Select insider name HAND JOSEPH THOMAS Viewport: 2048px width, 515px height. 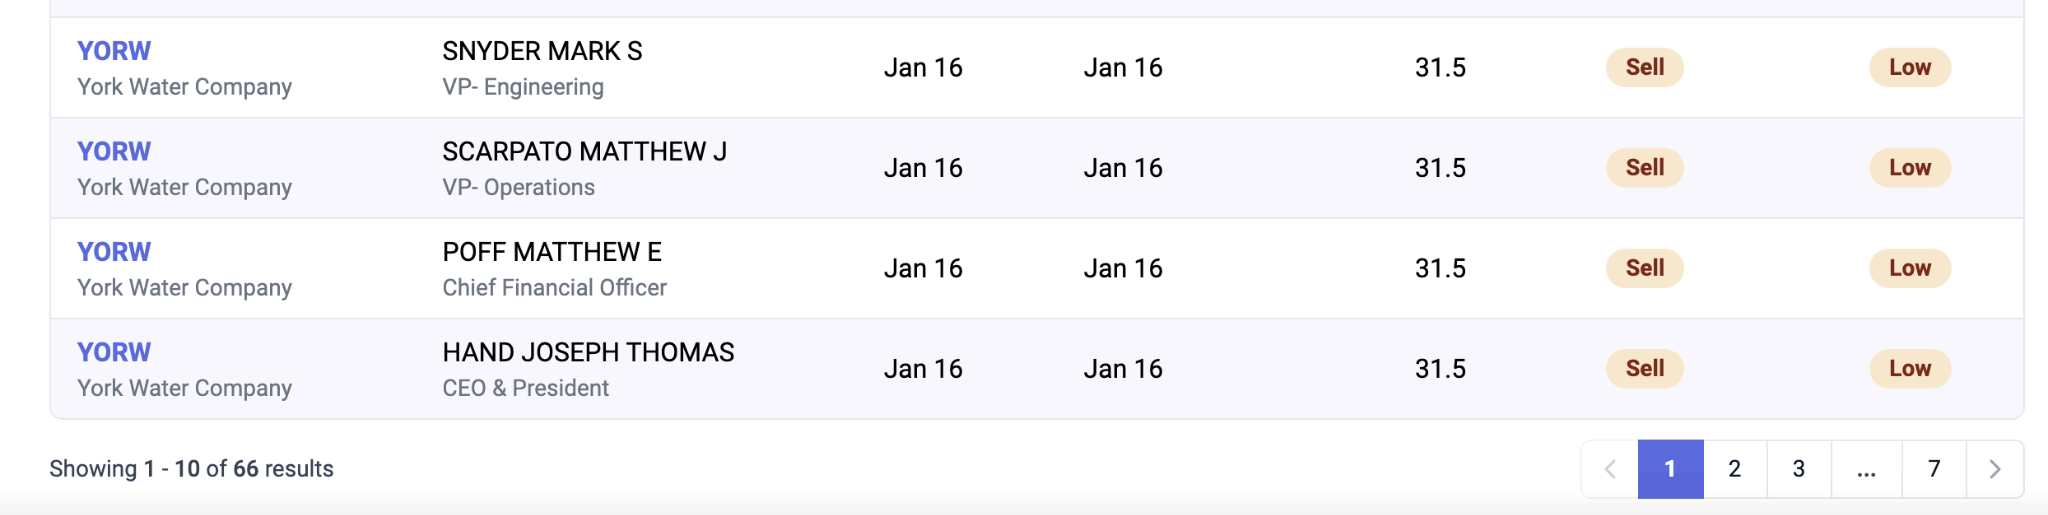point(588,352)
